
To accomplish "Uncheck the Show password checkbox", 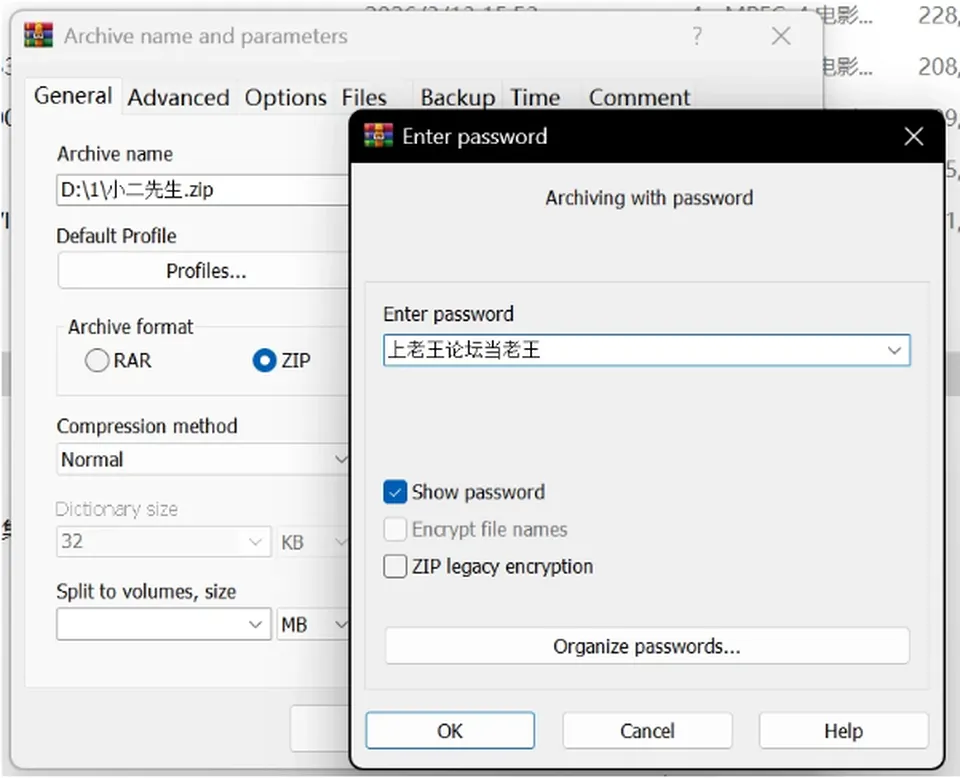I will pyautogui.click(x=395, y=492).
